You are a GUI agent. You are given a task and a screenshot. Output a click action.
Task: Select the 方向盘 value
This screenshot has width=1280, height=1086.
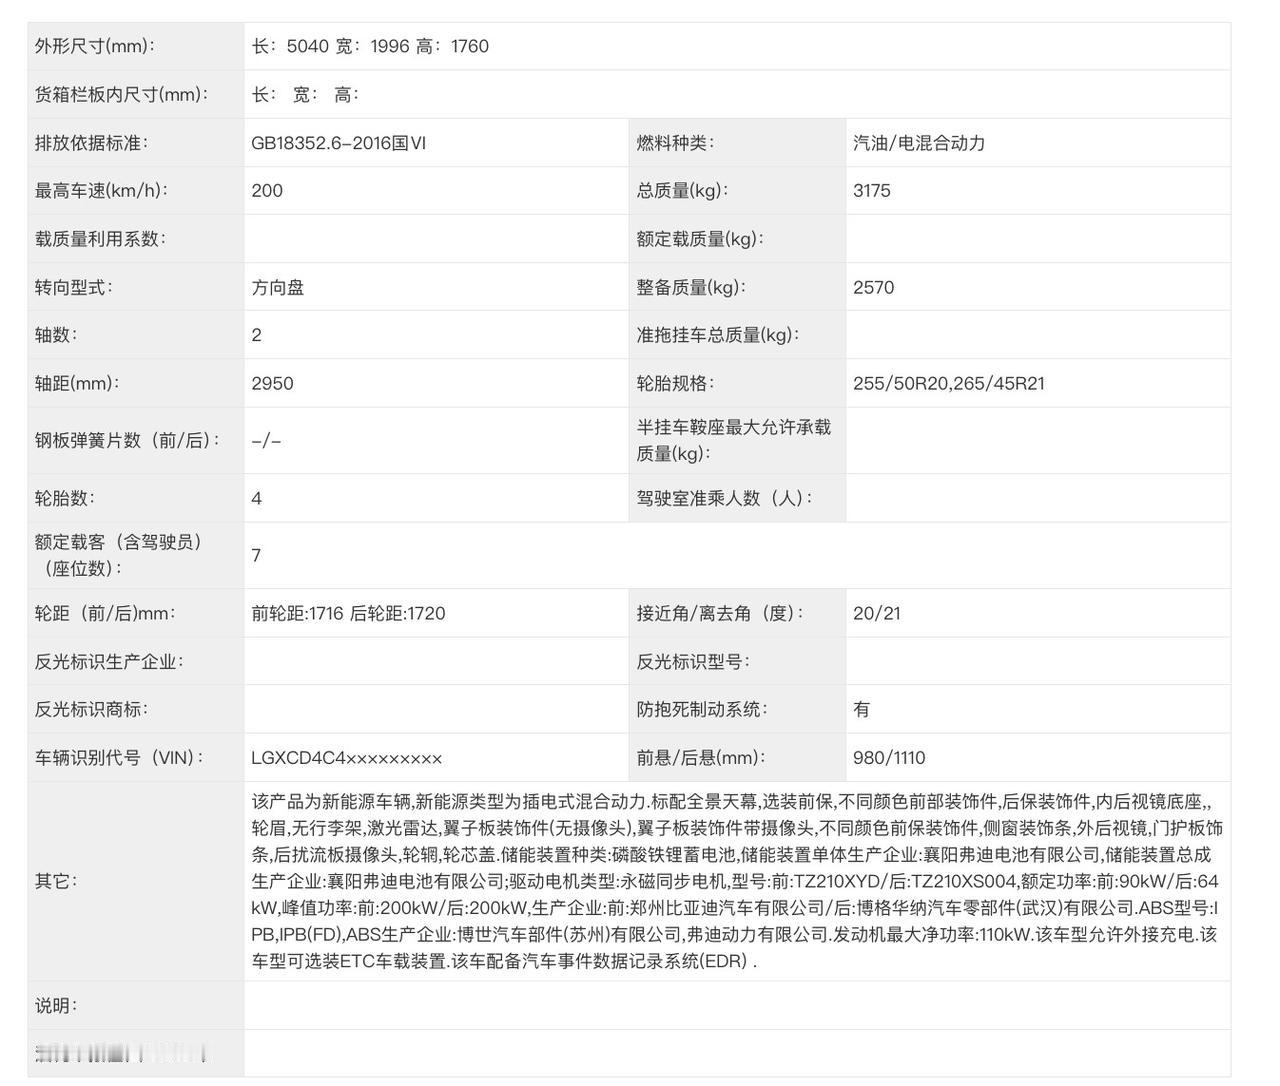(x=277, y=287)
